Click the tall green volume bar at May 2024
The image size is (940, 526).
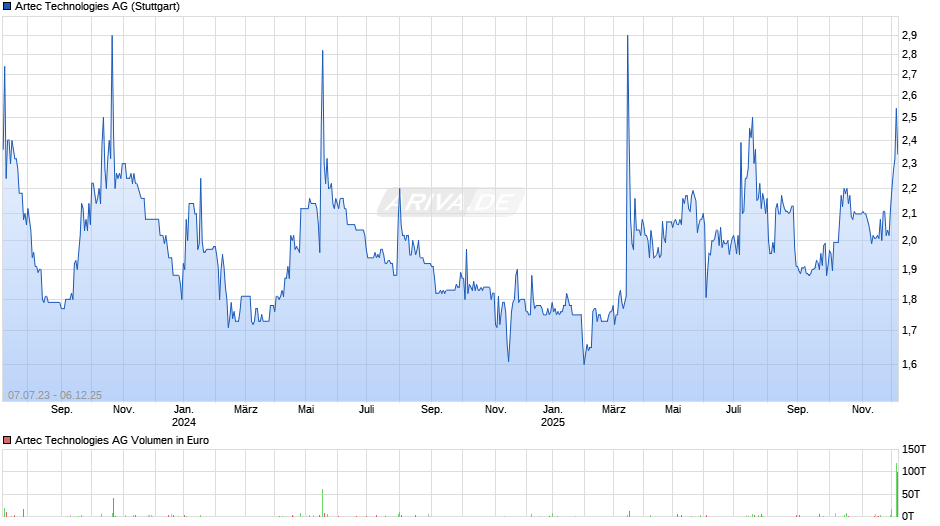coord(323,503)
